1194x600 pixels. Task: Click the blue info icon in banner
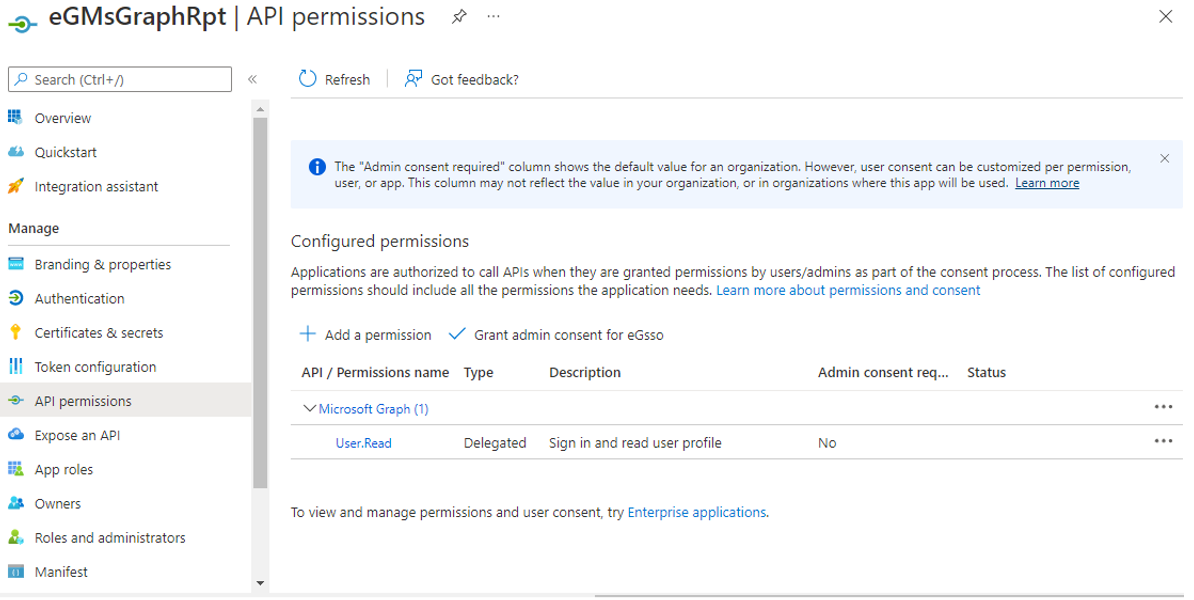[x=318, y=167]
